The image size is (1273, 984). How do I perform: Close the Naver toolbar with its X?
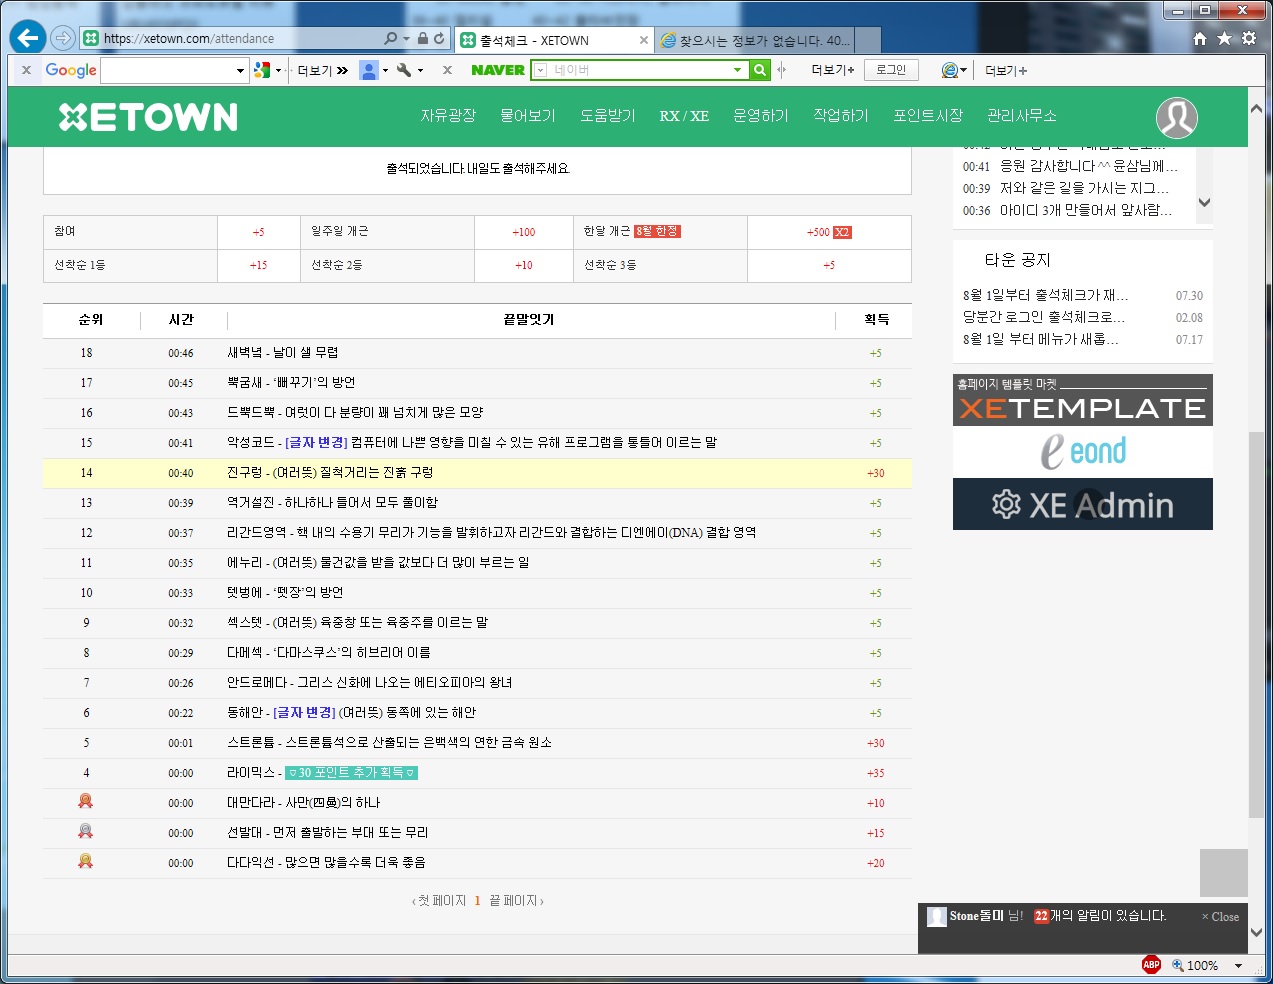[x=447, y=70]
